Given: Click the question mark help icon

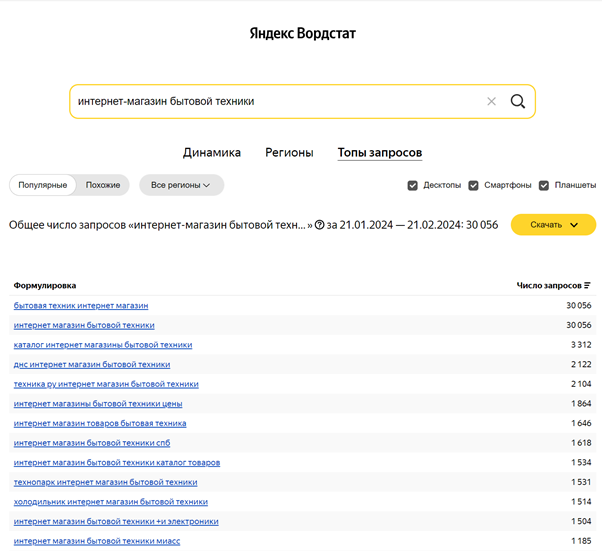Looking at the screenshot, I should point(319,225).
